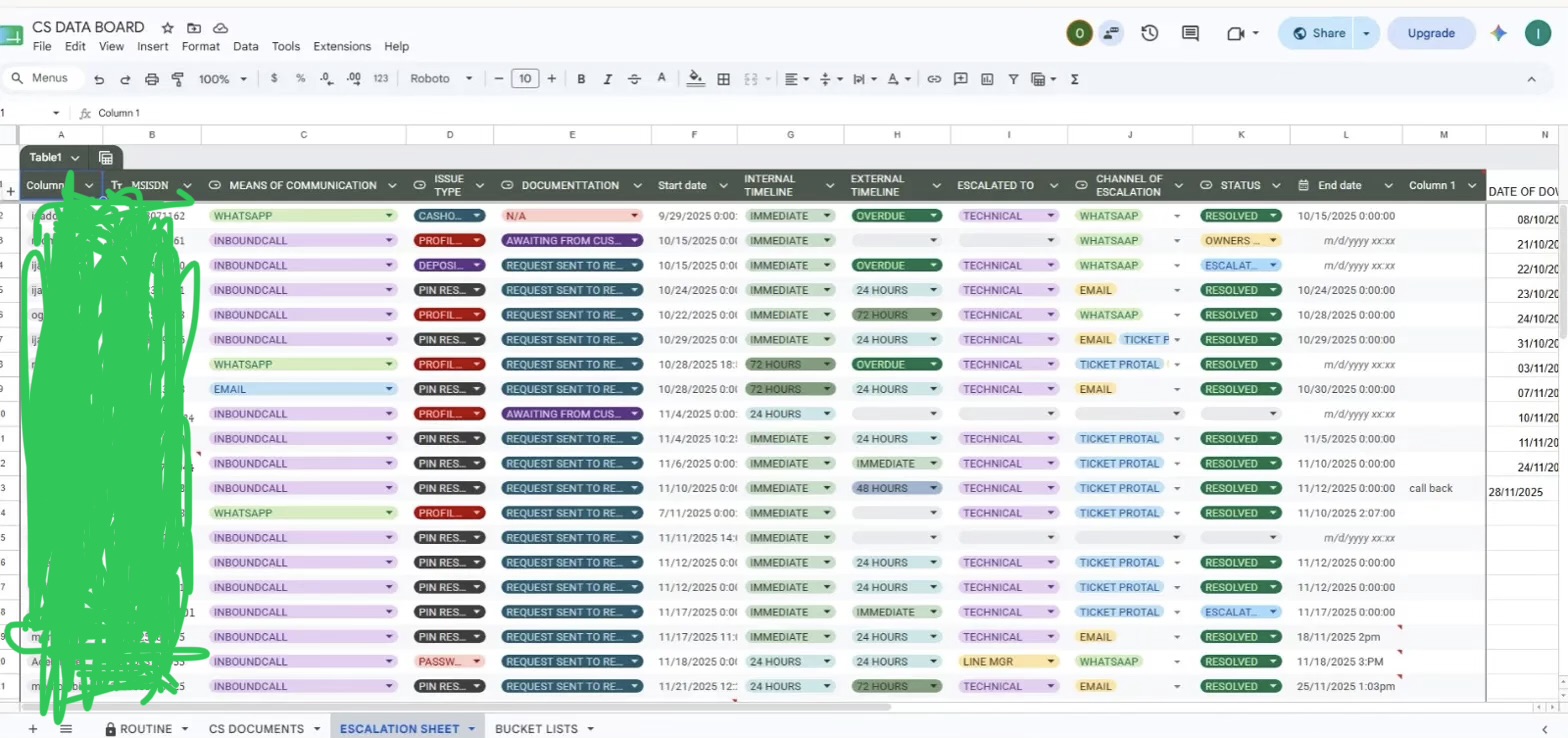This screenshot has width=1568, height=738.
Task: Launch Gemini assistant sparkle icon
Action: (1498, 33)
